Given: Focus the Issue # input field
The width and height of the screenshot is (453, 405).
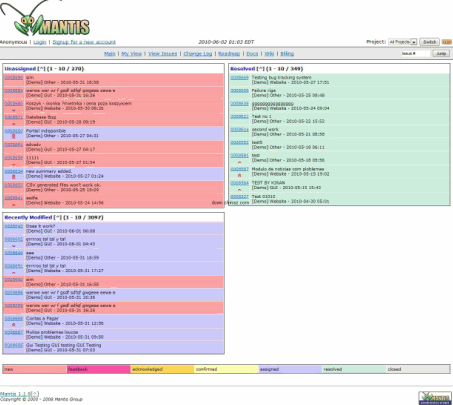Looking at the screenshot, I should tap(415, 53).
